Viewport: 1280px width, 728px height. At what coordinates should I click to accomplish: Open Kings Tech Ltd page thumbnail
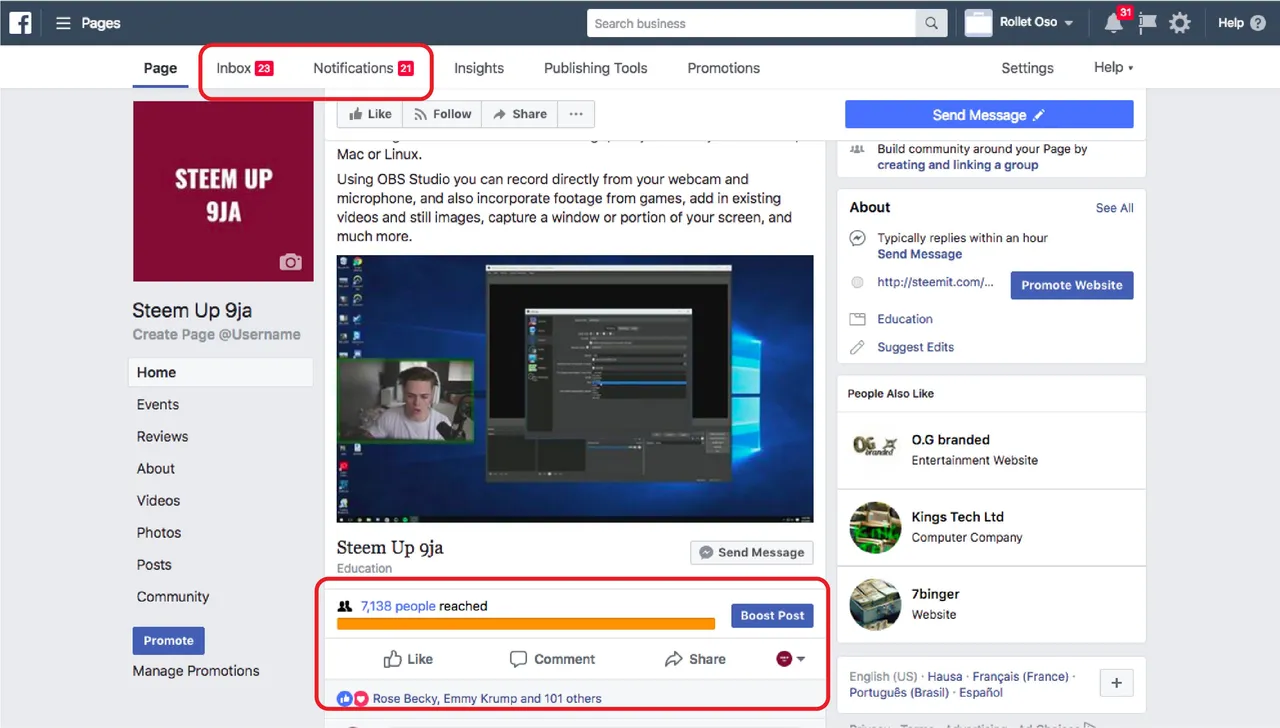[875, 527]
